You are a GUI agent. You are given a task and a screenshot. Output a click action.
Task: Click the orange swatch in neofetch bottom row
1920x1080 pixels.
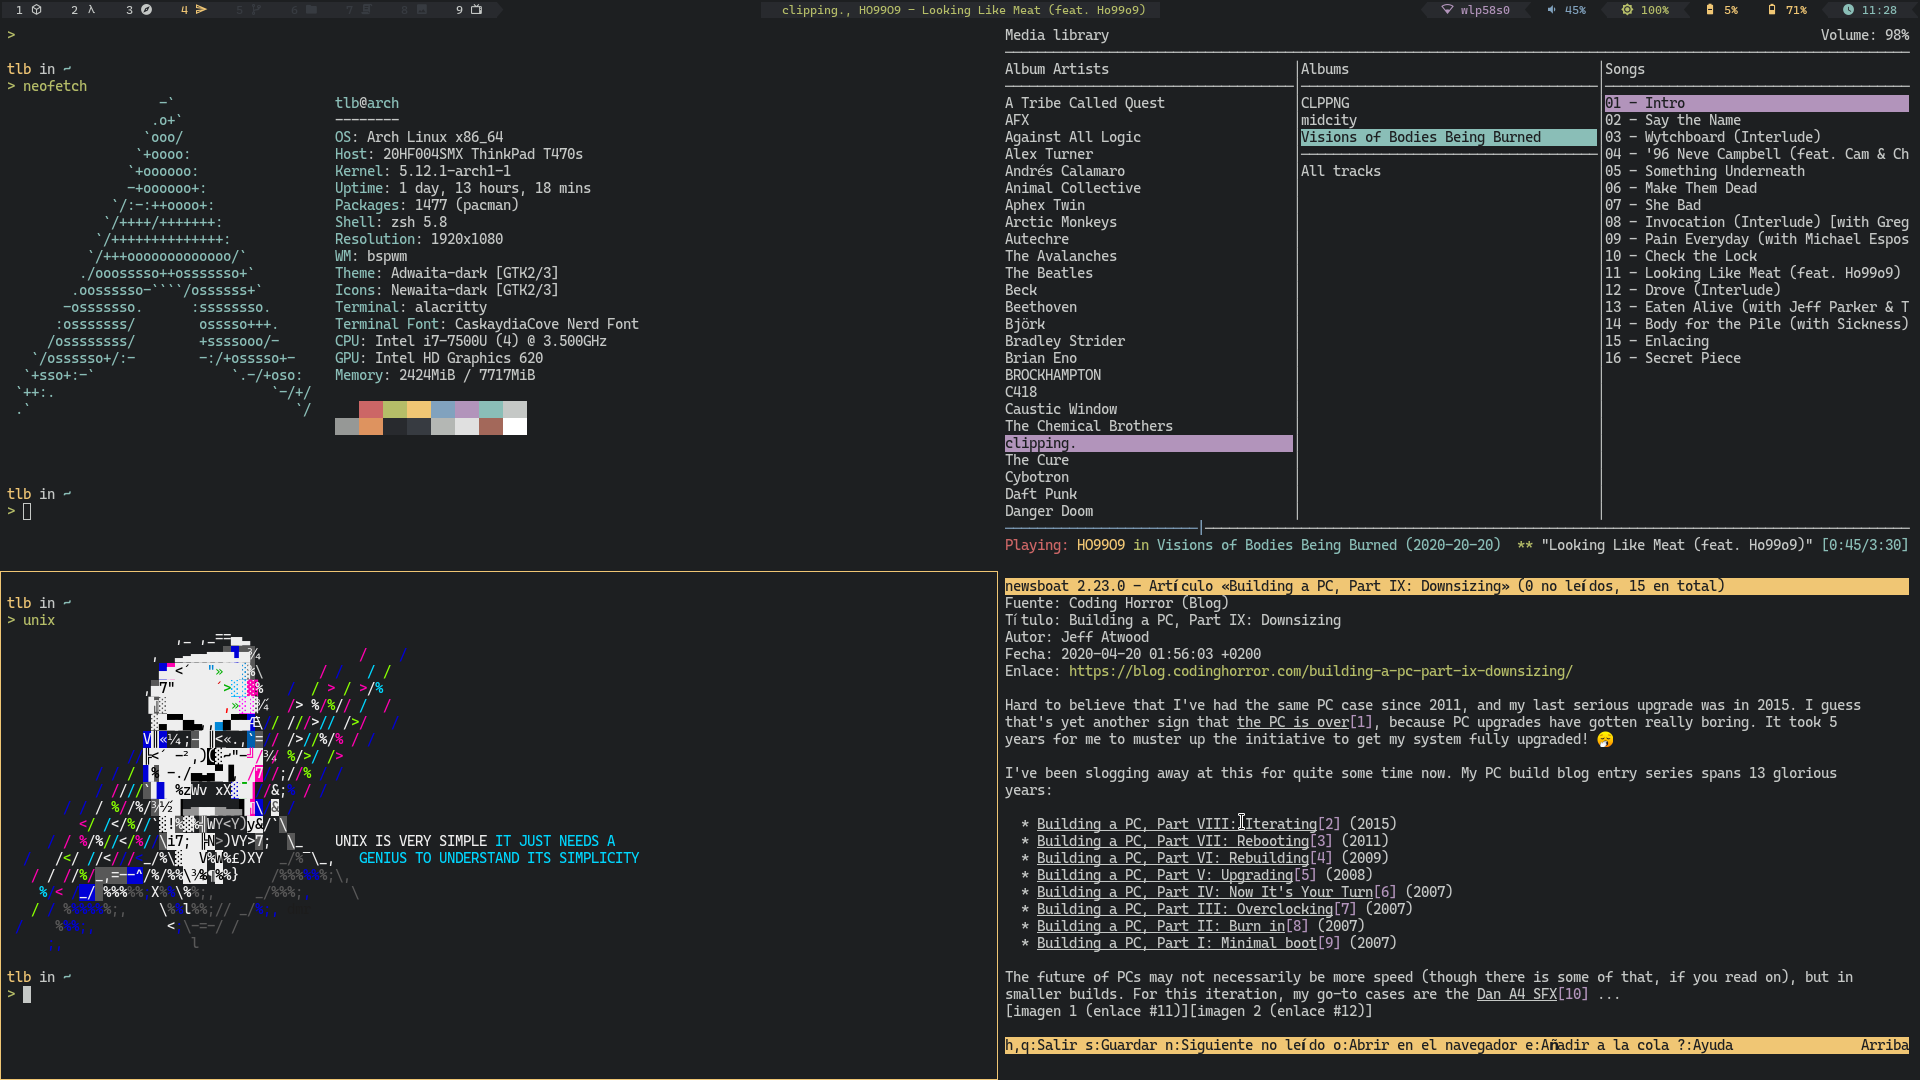371,427
